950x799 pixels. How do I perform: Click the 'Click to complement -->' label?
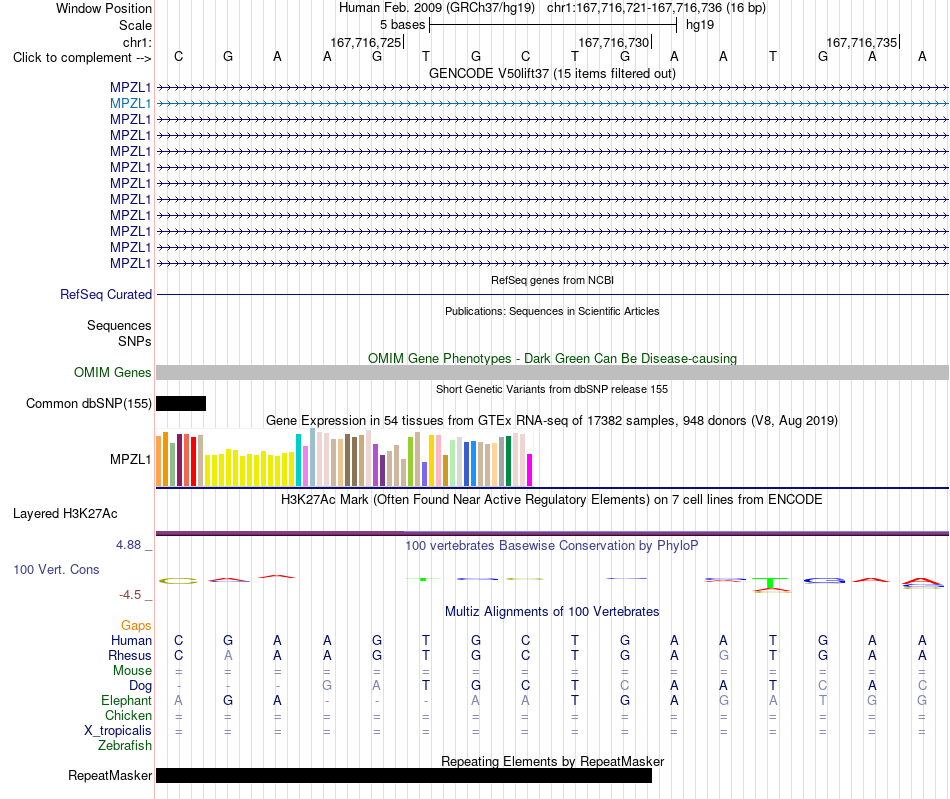tap(82, 58)
